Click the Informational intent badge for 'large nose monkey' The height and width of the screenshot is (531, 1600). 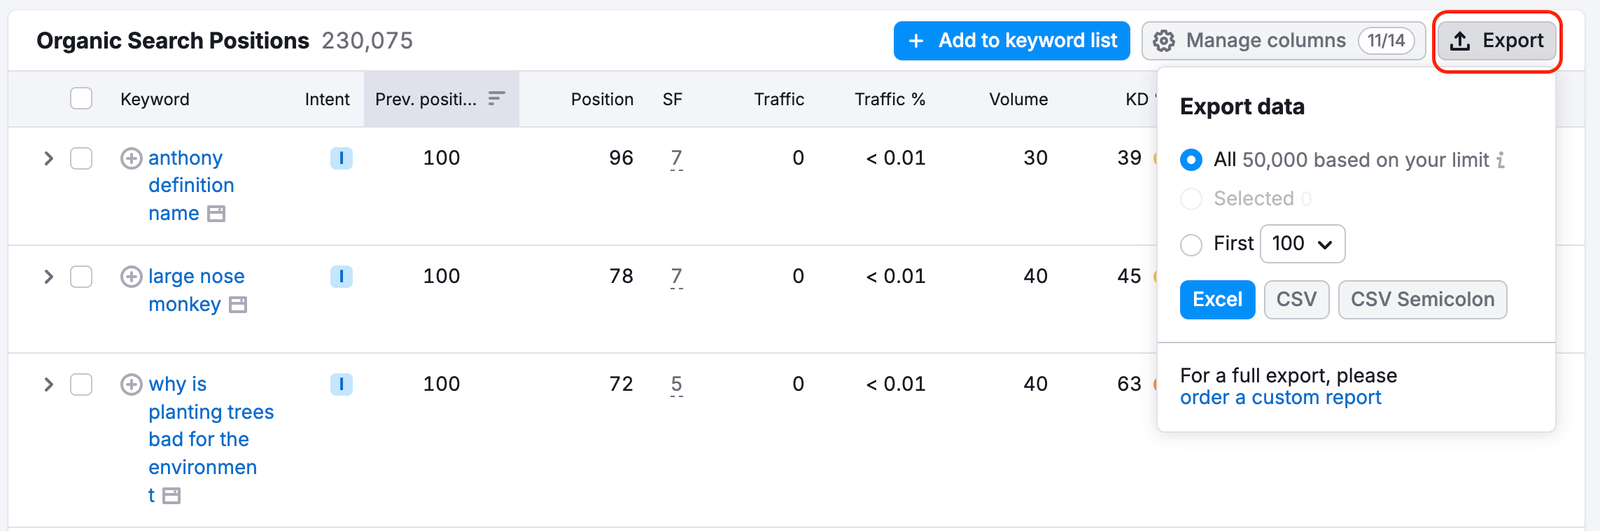coord(341,277)
